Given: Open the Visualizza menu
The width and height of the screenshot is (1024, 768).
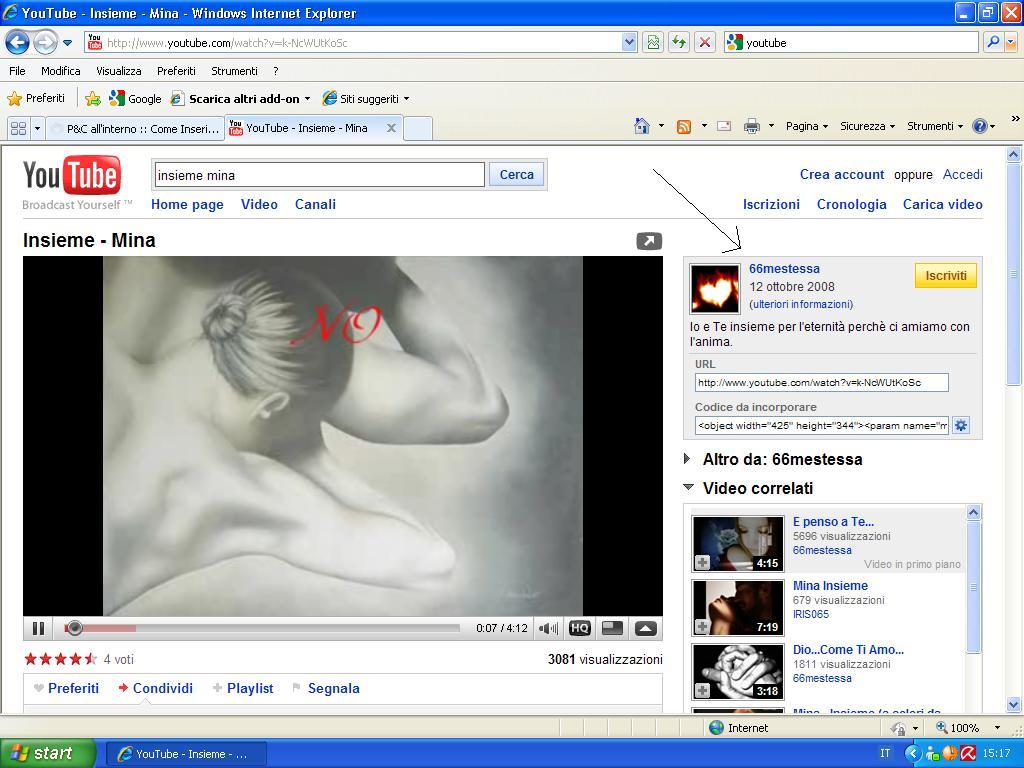Looking at the screenshot, I should [119, 71].
